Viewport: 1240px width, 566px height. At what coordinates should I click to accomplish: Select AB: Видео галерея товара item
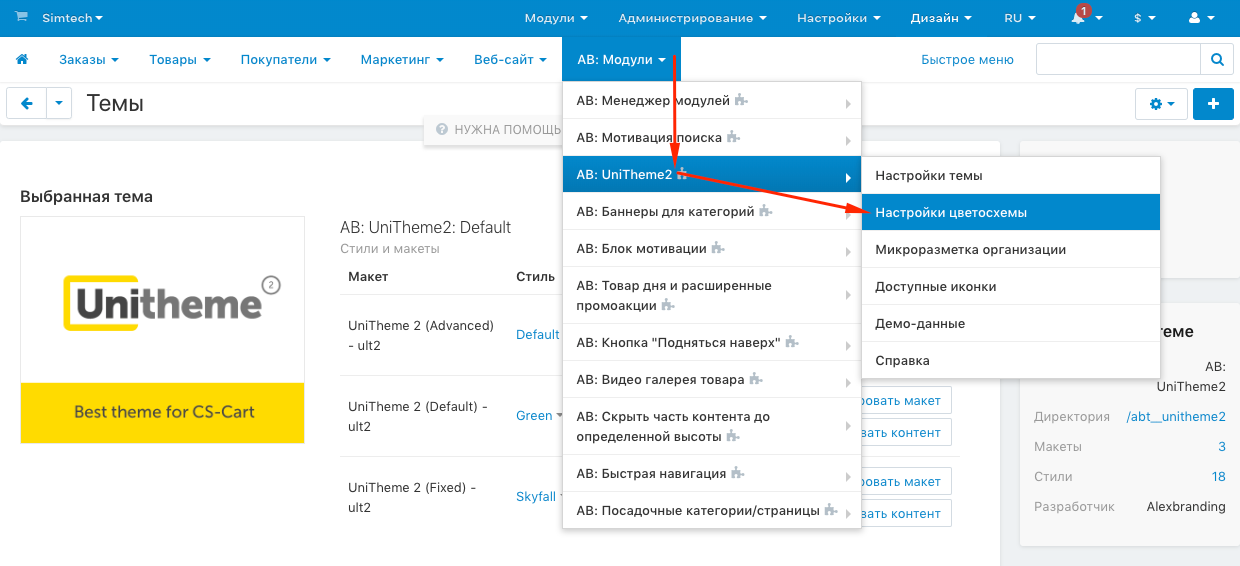click(x=712, y=380)
